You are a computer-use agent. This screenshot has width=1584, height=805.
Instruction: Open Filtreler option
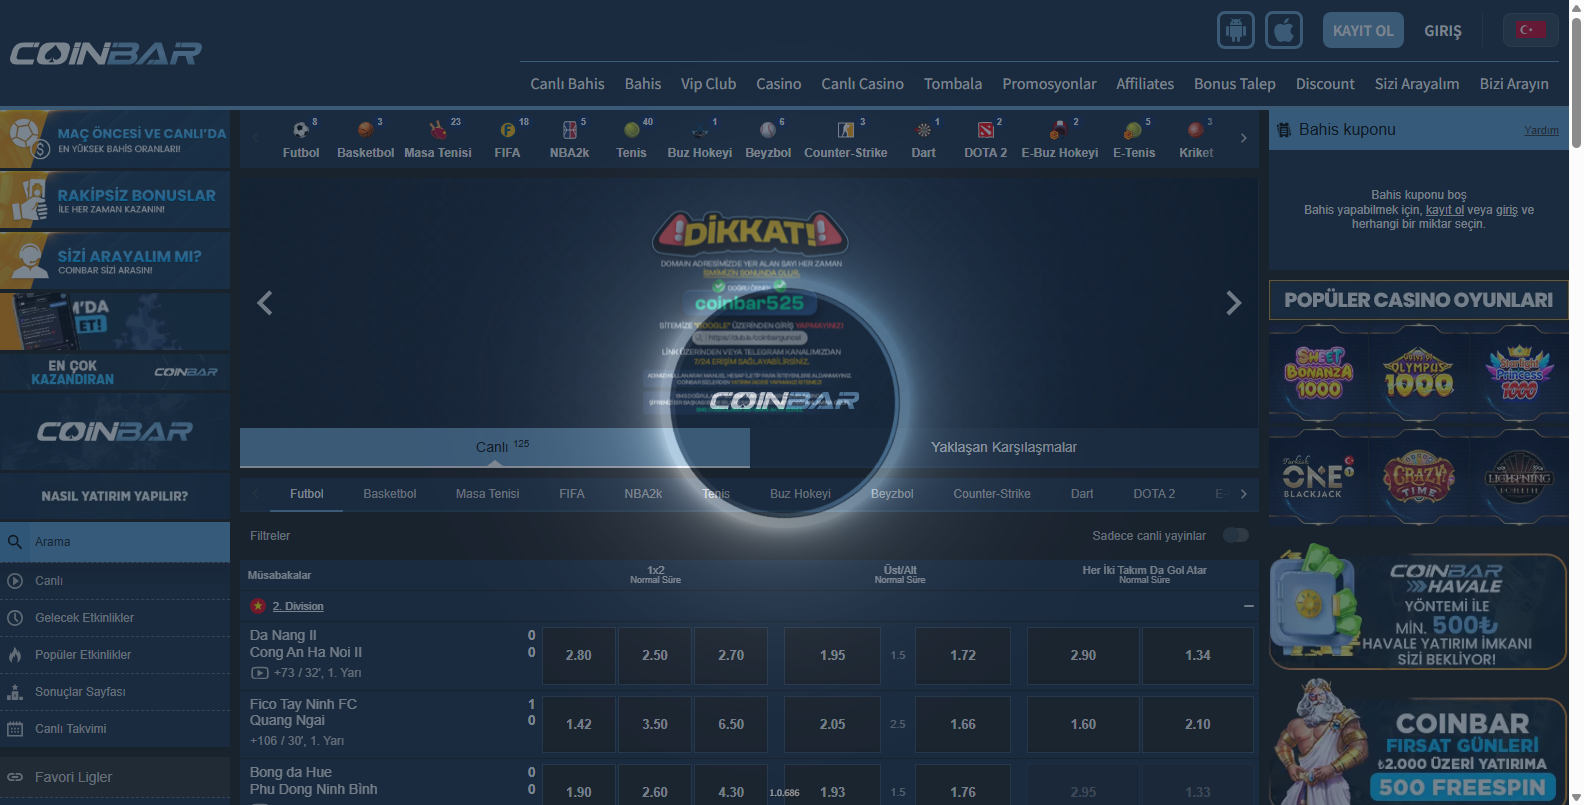[270, 536]
